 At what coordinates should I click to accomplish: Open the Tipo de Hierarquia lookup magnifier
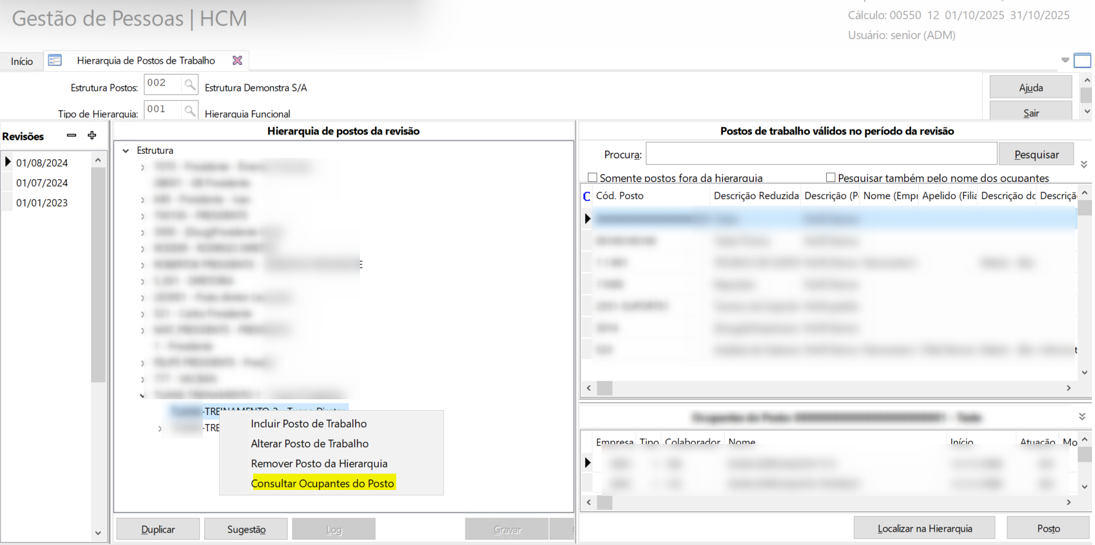pyautogui.click(x=190, y=111)
